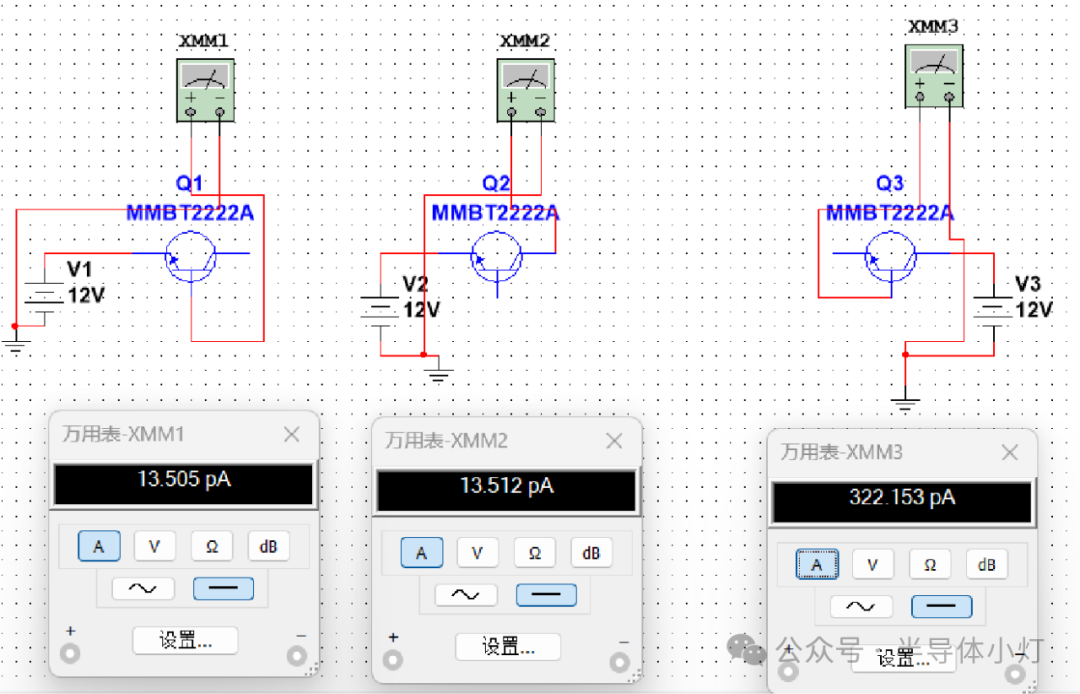Screen dimensions: 1080x694
Task: Switch XMM3 window to ohmmeter Ω mode
Action: (930, 565)
